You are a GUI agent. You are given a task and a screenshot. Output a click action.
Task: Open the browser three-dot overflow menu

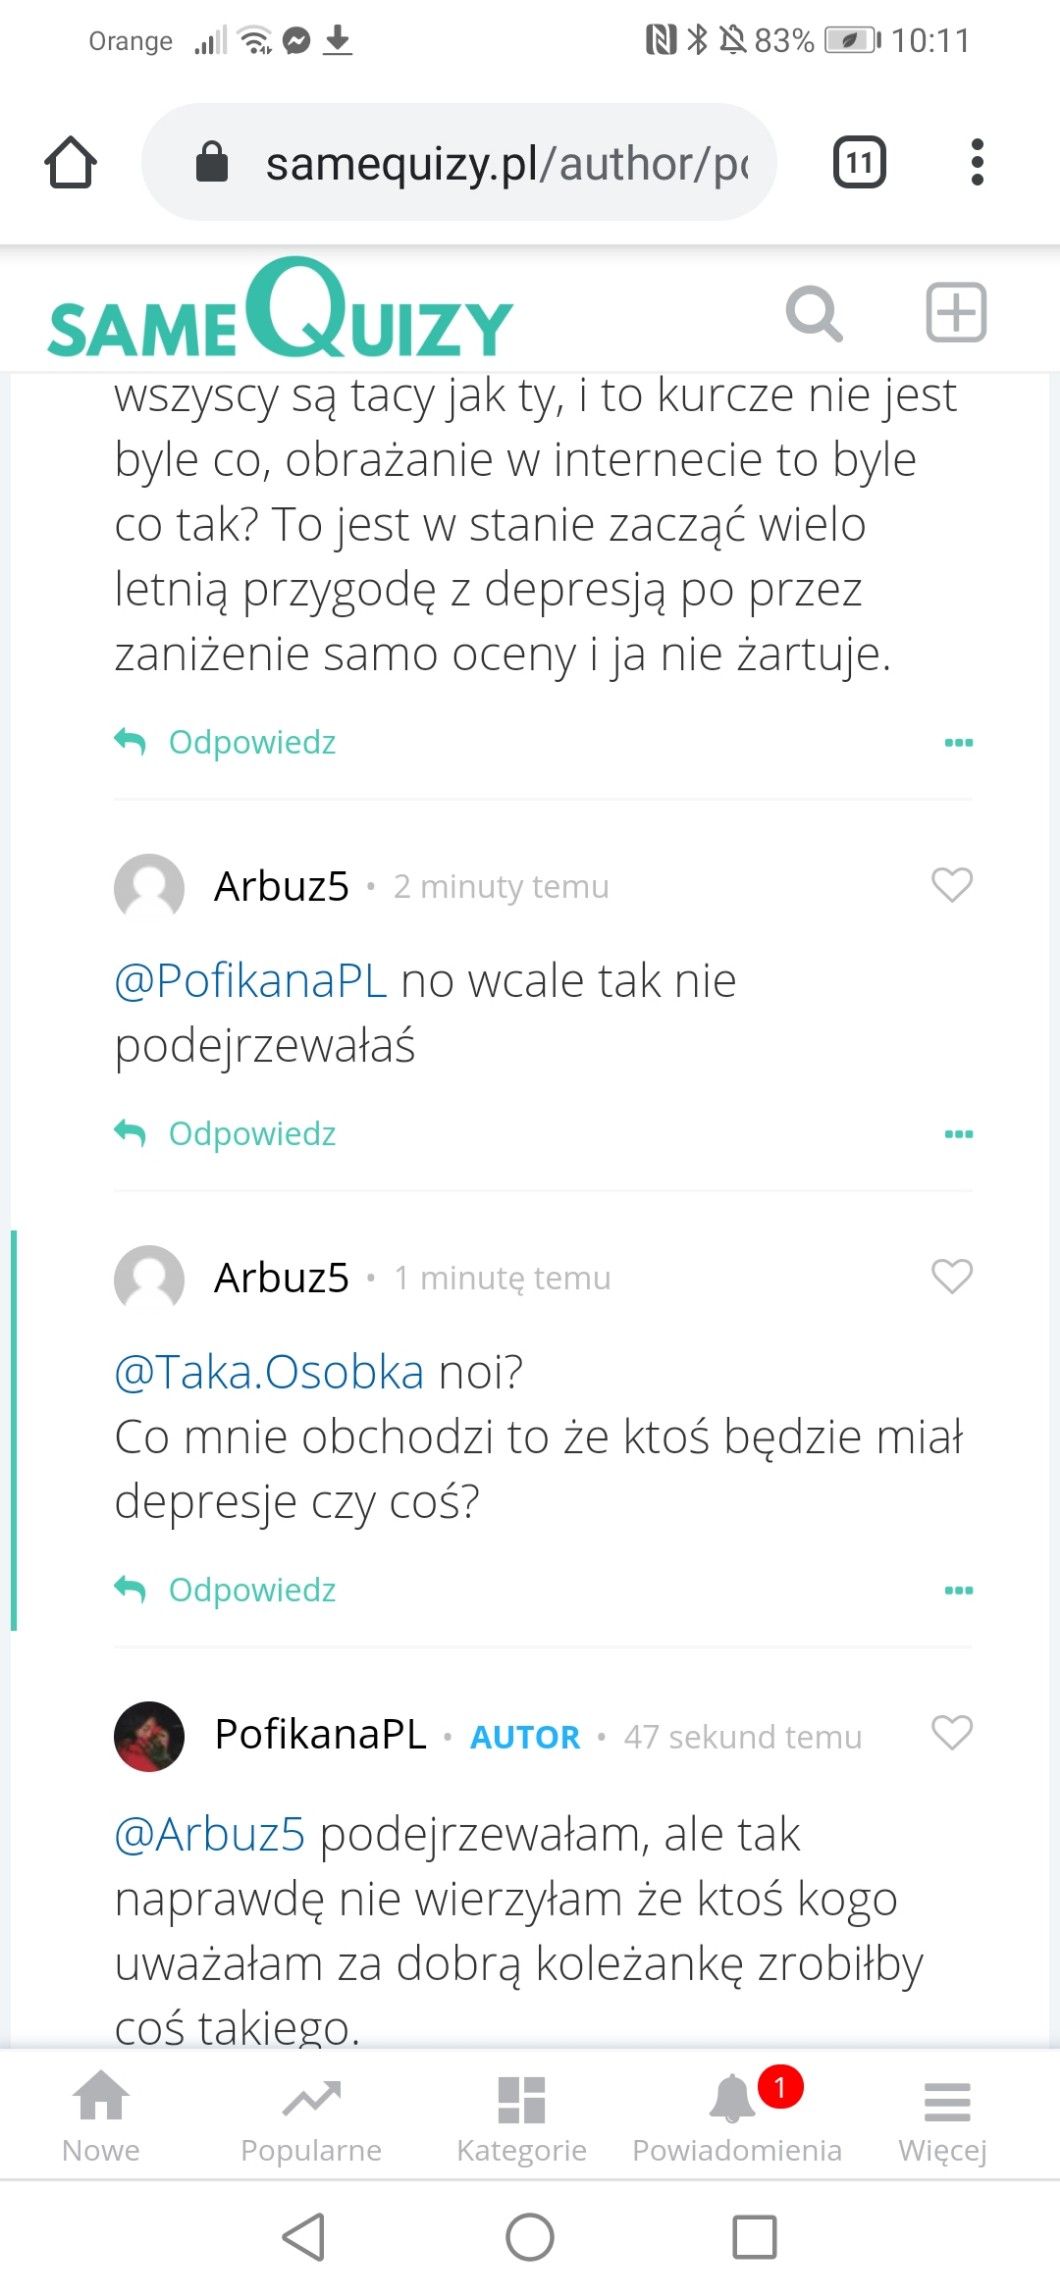click(x=977, y=162)
